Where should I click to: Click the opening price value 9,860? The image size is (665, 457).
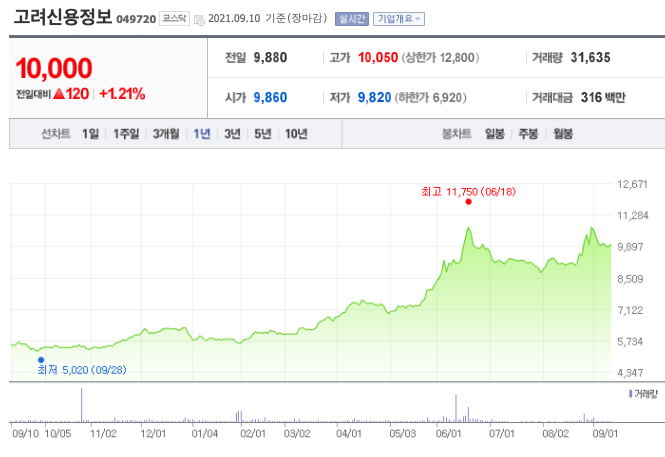(270, 98)
